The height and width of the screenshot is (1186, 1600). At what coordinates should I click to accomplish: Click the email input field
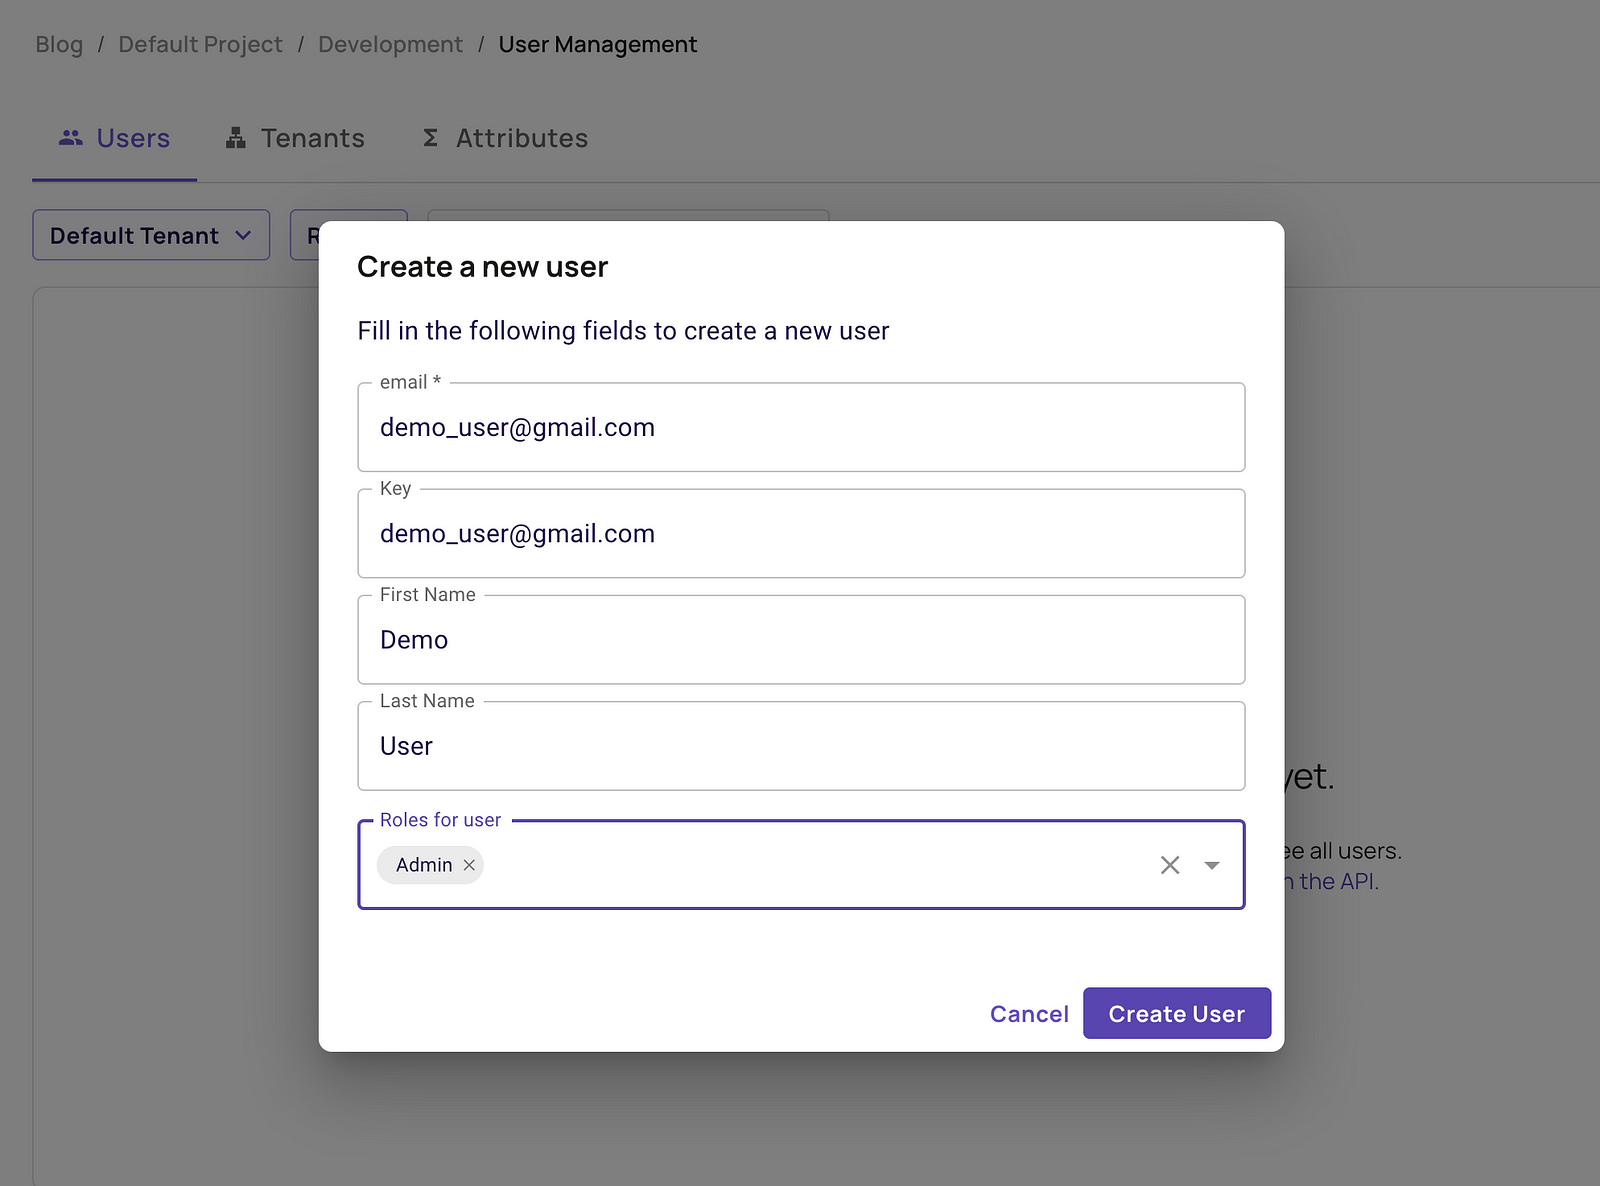[800, 427]
